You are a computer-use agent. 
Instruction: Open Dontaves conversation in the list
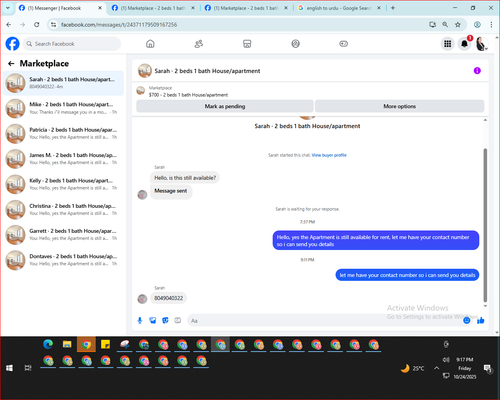63,260
